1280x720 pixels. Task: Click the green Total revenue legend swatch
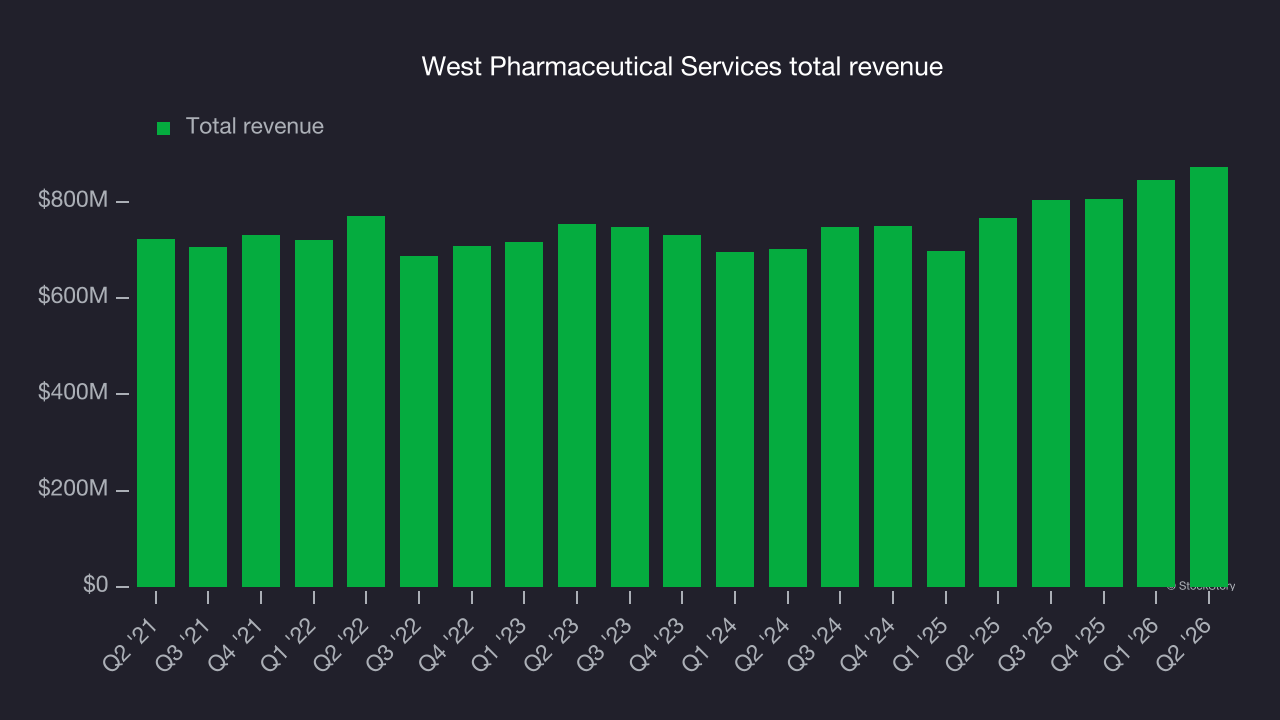[x=164, y=128]
